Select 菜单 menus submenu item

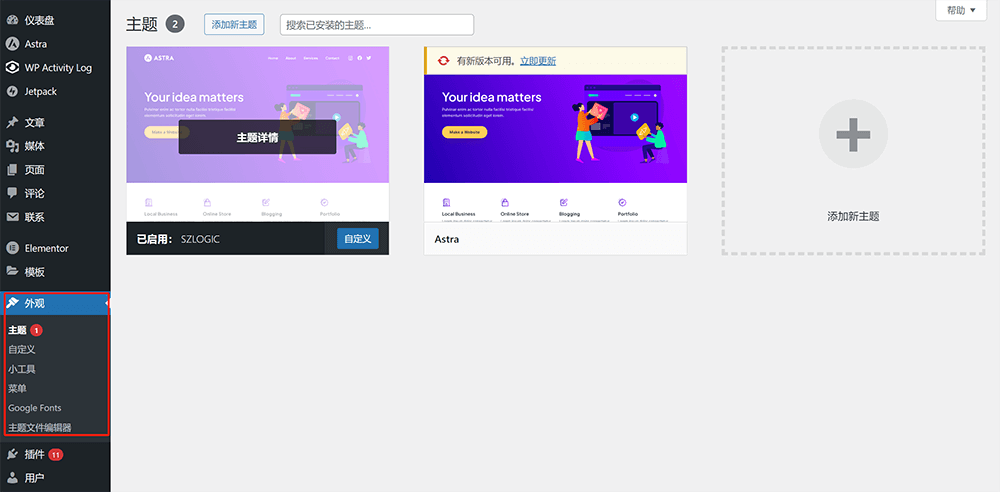17,388
